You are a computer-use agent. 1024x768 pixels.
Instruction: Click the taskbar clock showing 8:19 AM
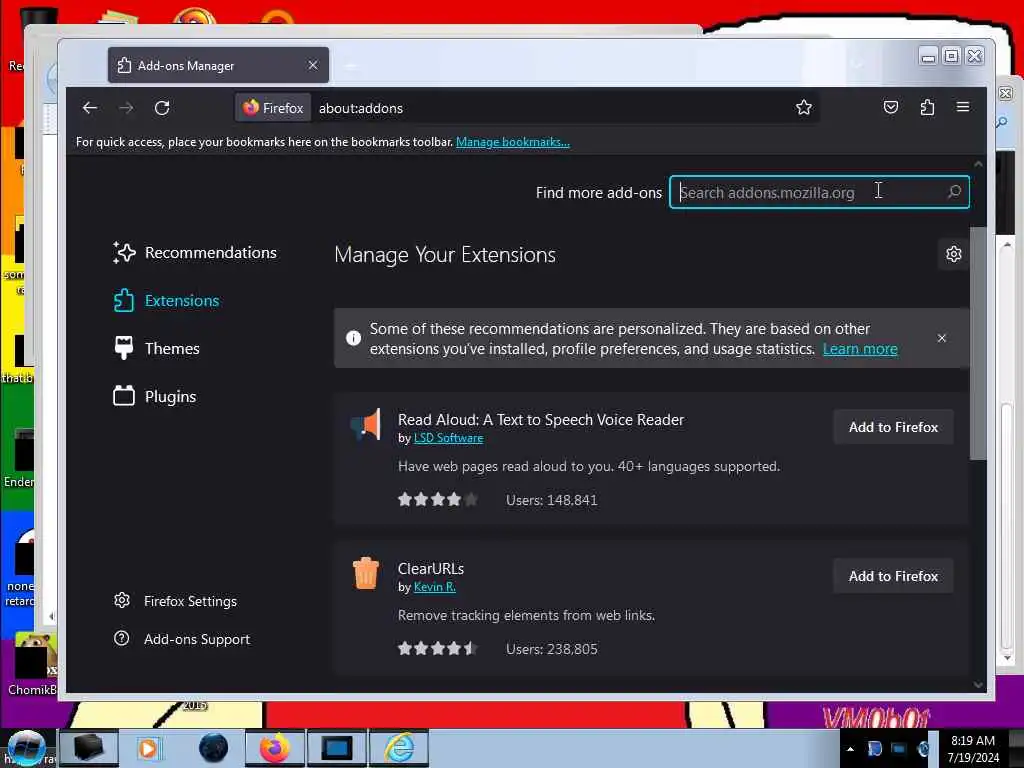pos(973,749)
